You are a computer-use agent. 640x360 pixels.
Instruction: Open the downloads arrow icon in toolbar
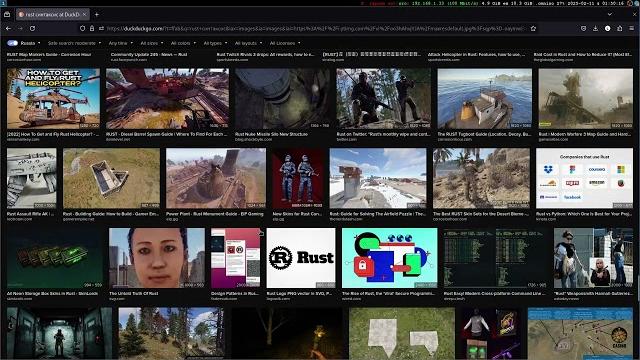point(595,29)
